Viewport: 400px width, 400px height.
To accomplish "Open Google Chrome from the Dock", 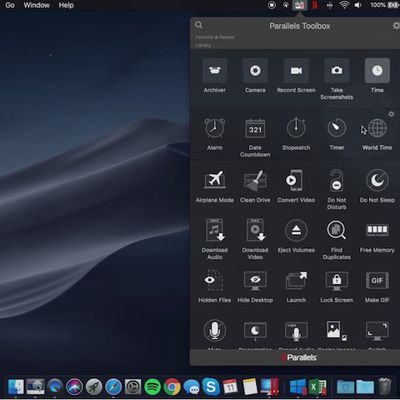I will 172,387.
